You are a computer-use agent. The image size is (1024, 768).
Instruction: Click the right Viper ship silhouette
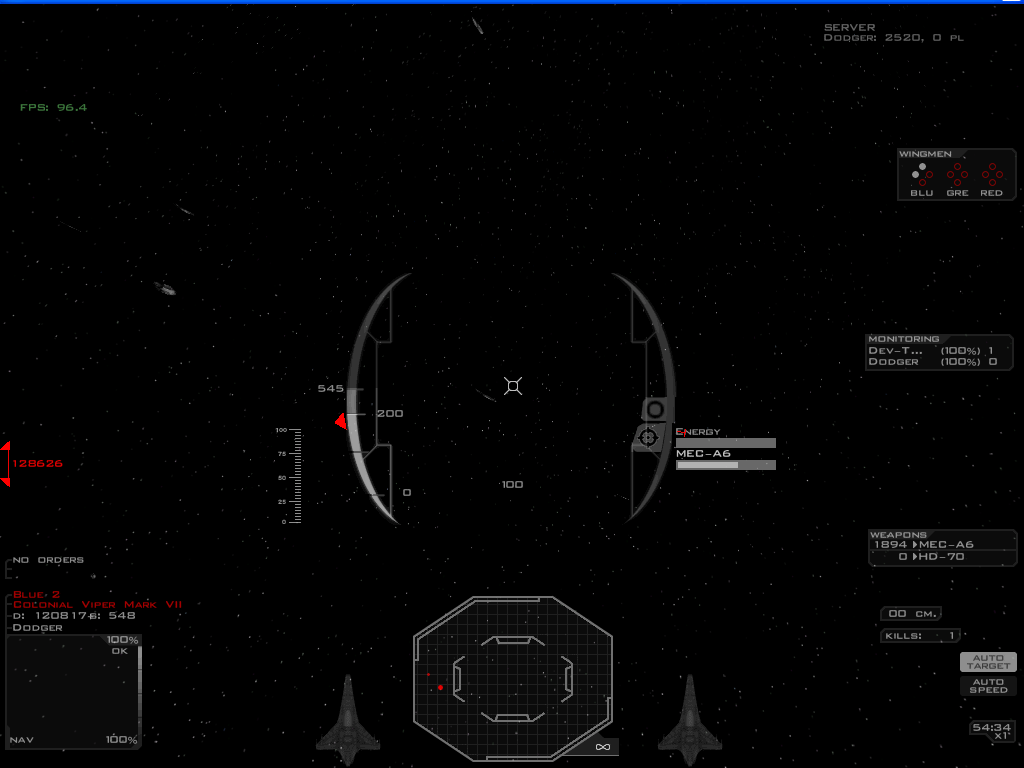[690, 719]
